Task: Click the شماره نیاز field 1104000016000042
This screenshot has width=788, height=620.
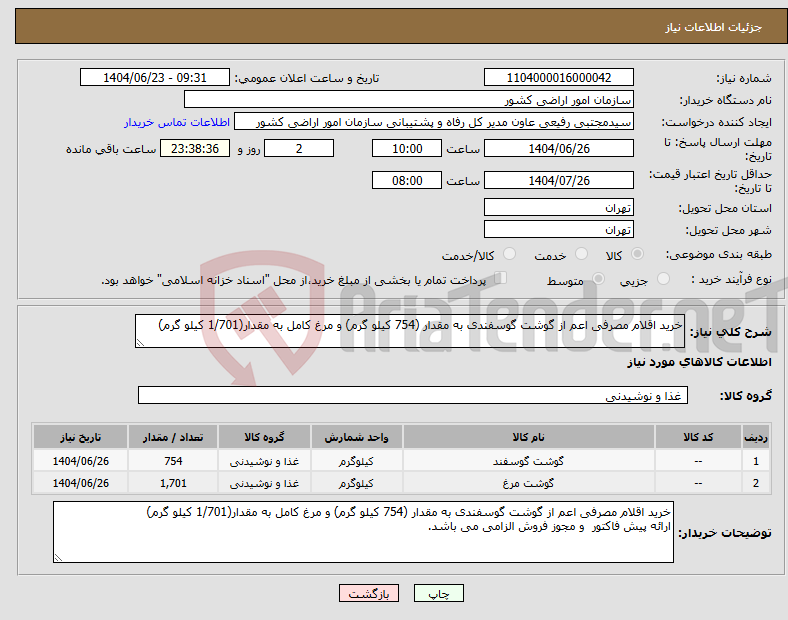Action: pyautogui.click(x=559, y=77)
